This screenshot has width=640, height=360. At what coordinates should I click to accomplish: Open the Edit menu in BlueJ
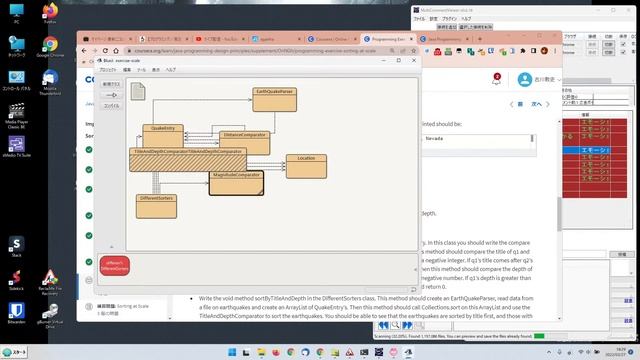(x=127, y=70)
